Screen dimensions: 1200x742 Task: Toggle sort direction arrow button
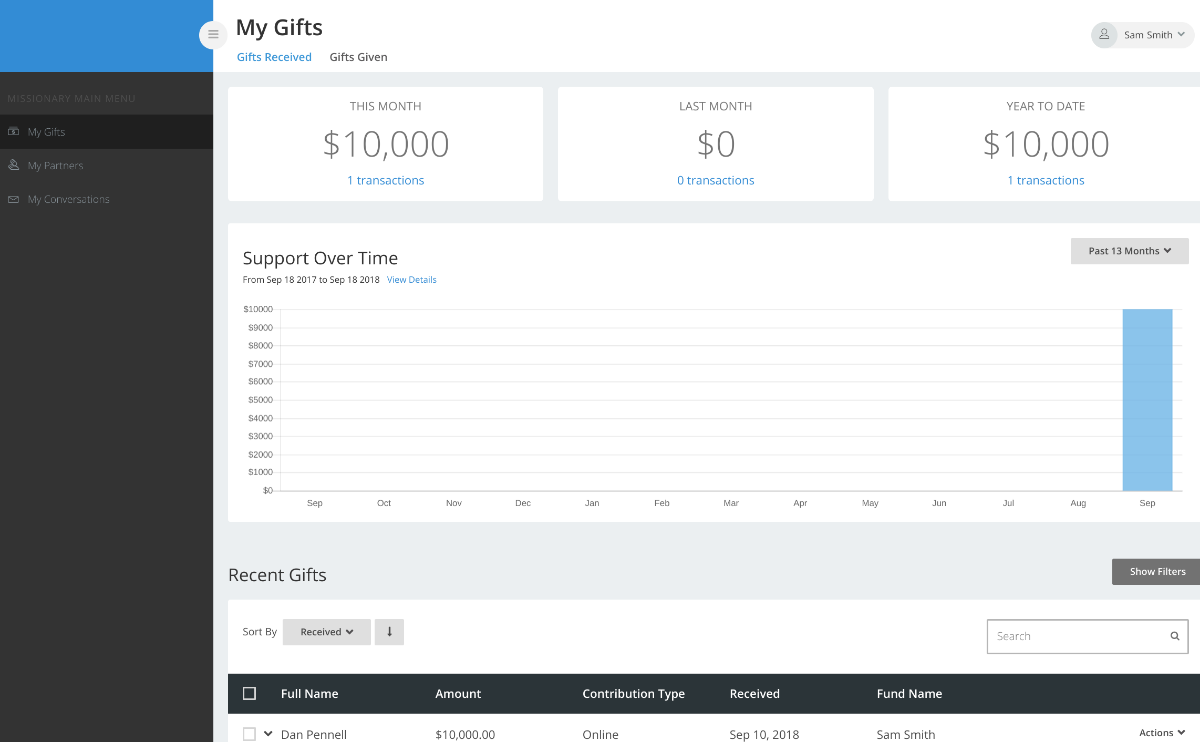pos(389,632)
